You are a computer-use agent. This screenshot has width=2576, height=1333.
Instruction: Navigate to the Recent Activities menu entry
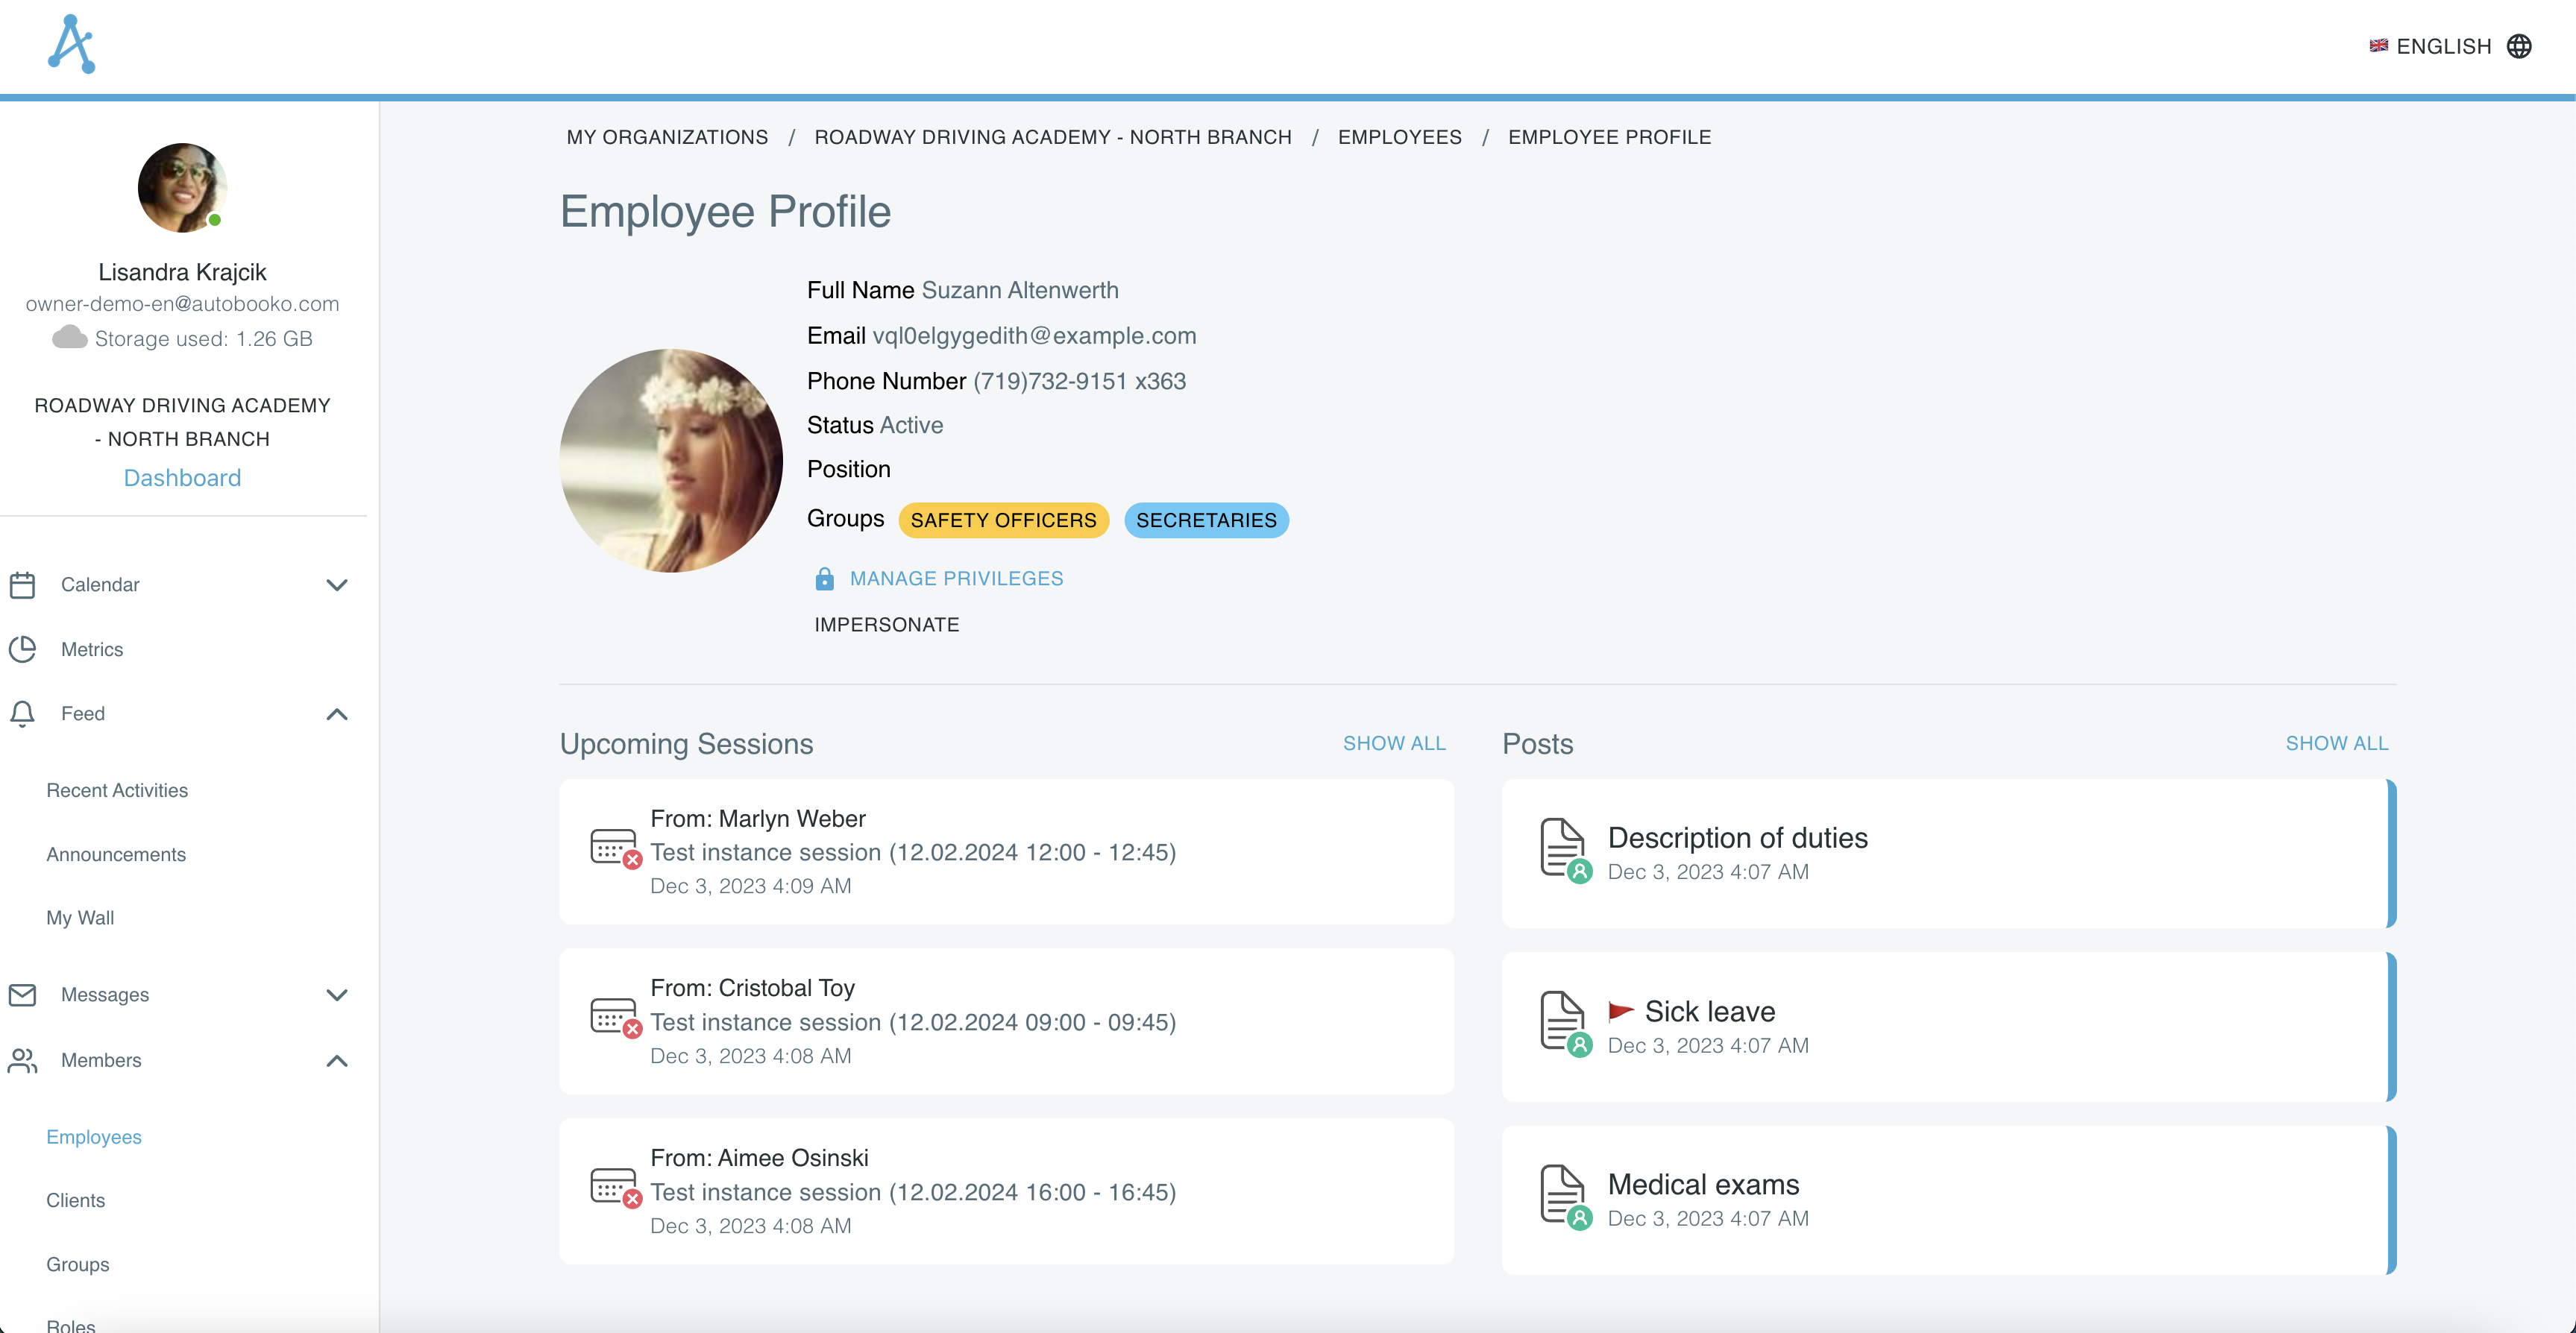pos(117,790)
